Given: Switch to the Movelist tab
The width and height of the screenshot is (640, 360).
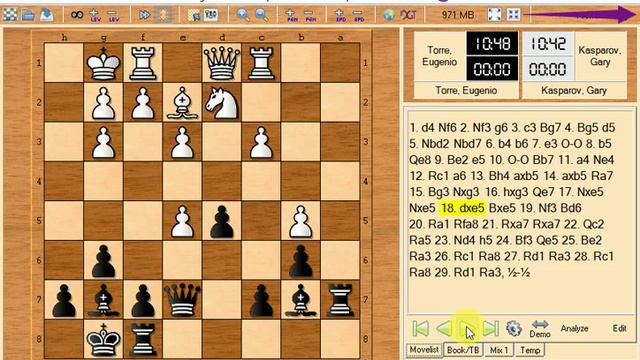Looking at the screenshot, I should point(424,350).
